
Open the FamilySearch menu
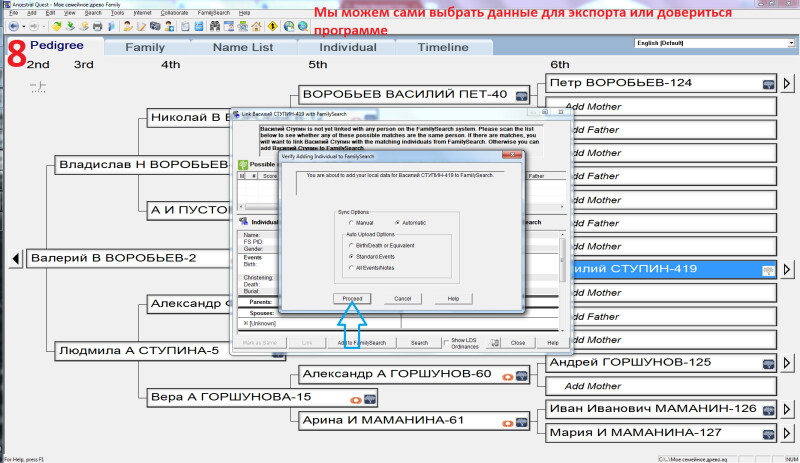214,13
